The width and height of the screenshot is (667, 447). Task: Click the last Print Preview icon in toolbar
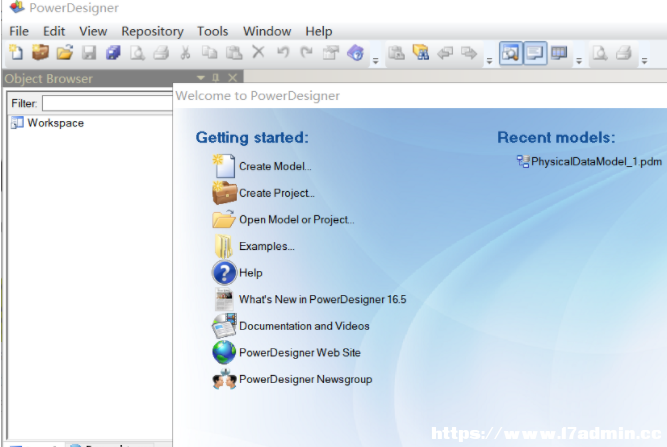[600, 53]
